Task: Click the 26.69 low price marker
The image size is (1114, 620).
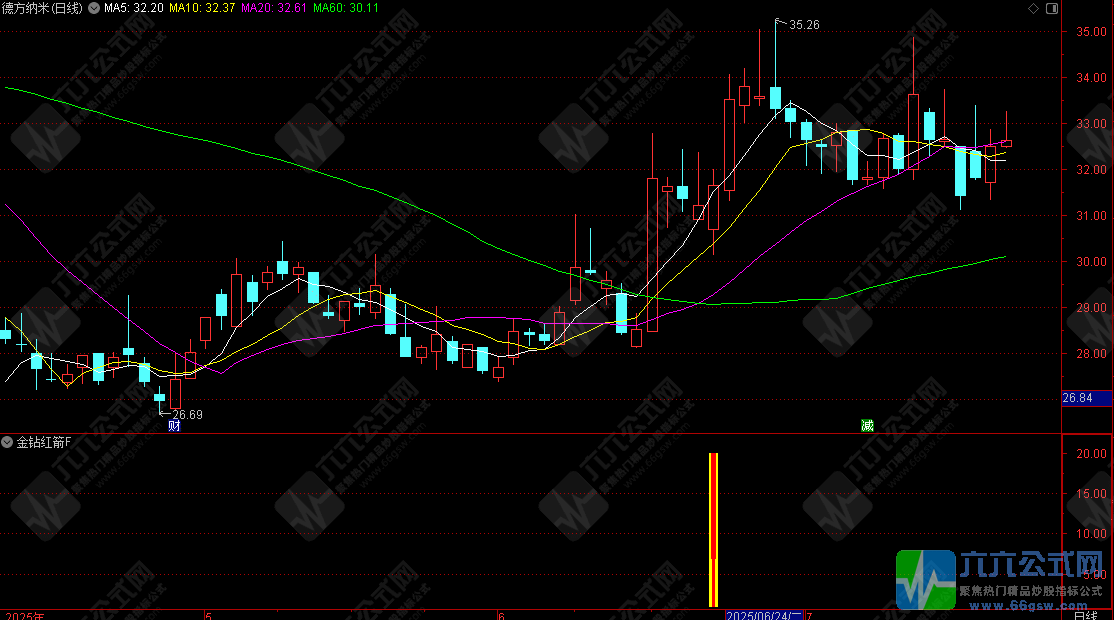Action: click(187, 415)
